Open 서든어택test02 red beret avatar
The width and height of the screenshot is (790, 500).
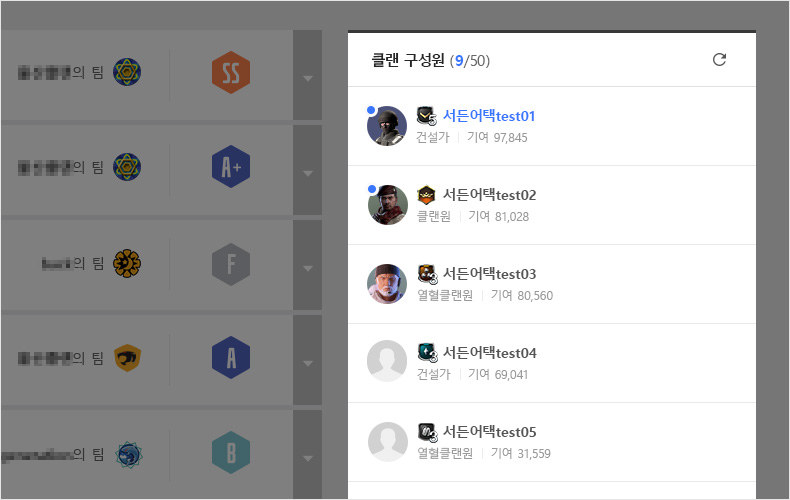[387, 205]
